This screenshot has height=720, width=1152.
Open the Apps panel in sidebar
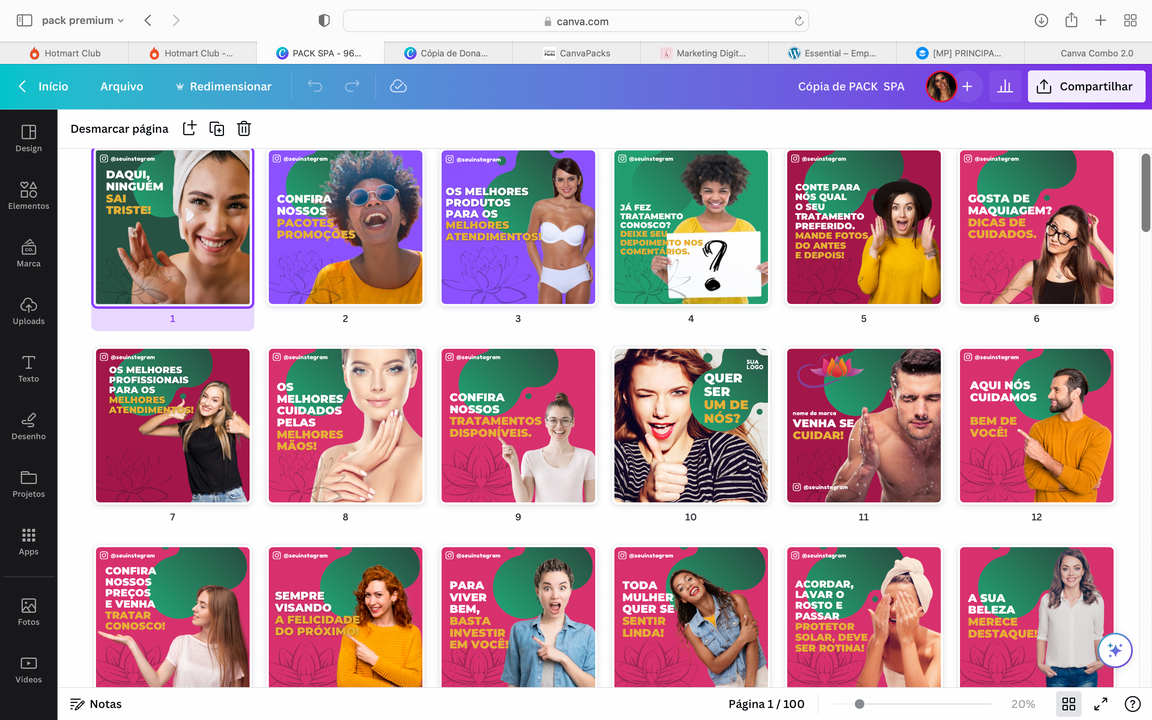coord(28,541)
